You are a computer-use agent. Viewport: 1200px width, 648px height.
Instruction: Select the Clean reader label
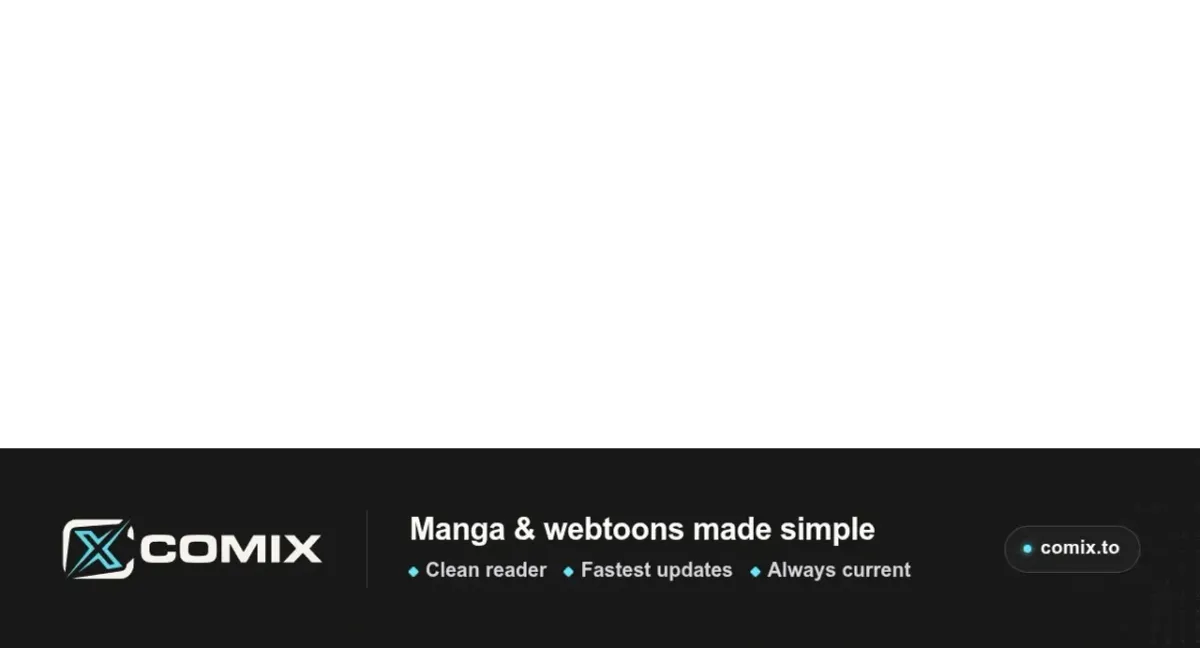(x=486, y=570)
